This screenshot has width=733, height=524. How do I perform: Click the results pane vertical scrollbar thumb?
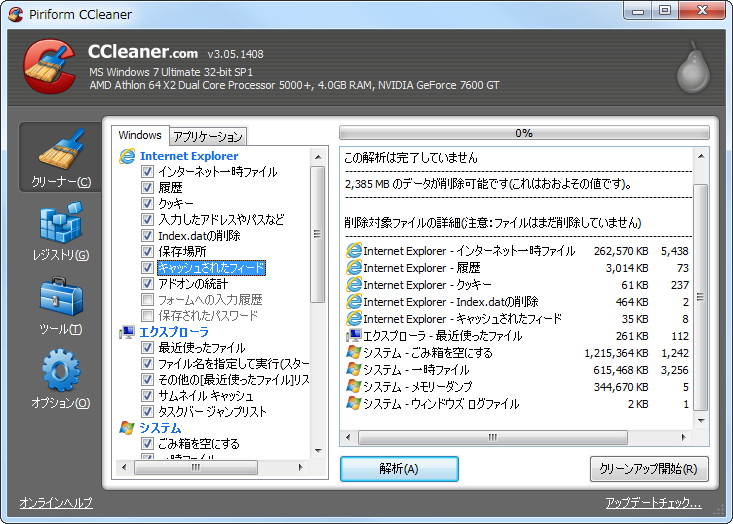700,297
